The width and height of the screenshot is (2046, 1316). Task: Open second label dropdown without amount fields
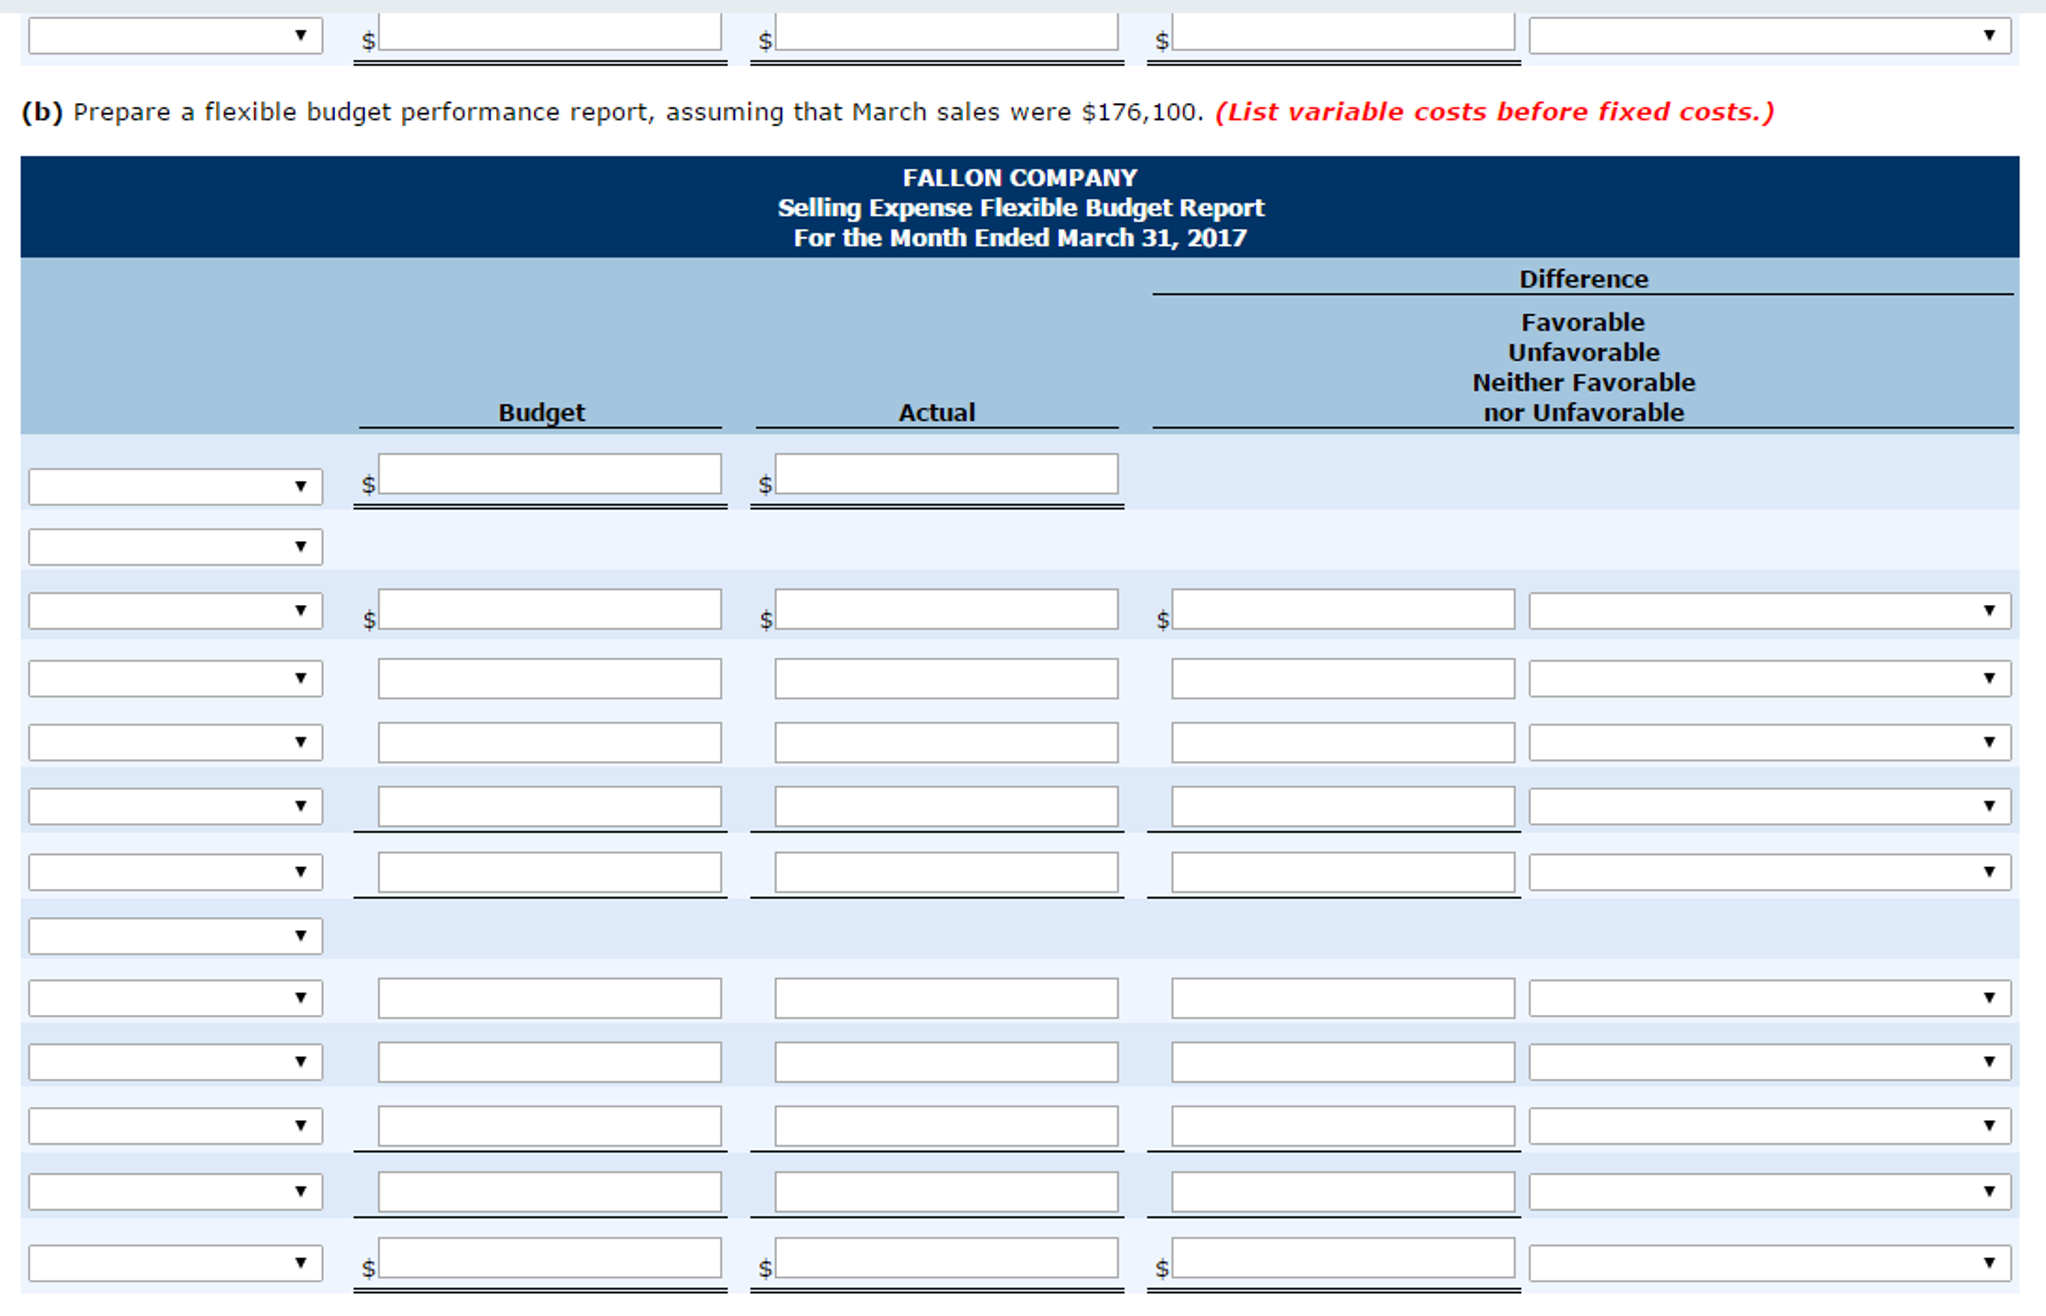coord(175,547)
